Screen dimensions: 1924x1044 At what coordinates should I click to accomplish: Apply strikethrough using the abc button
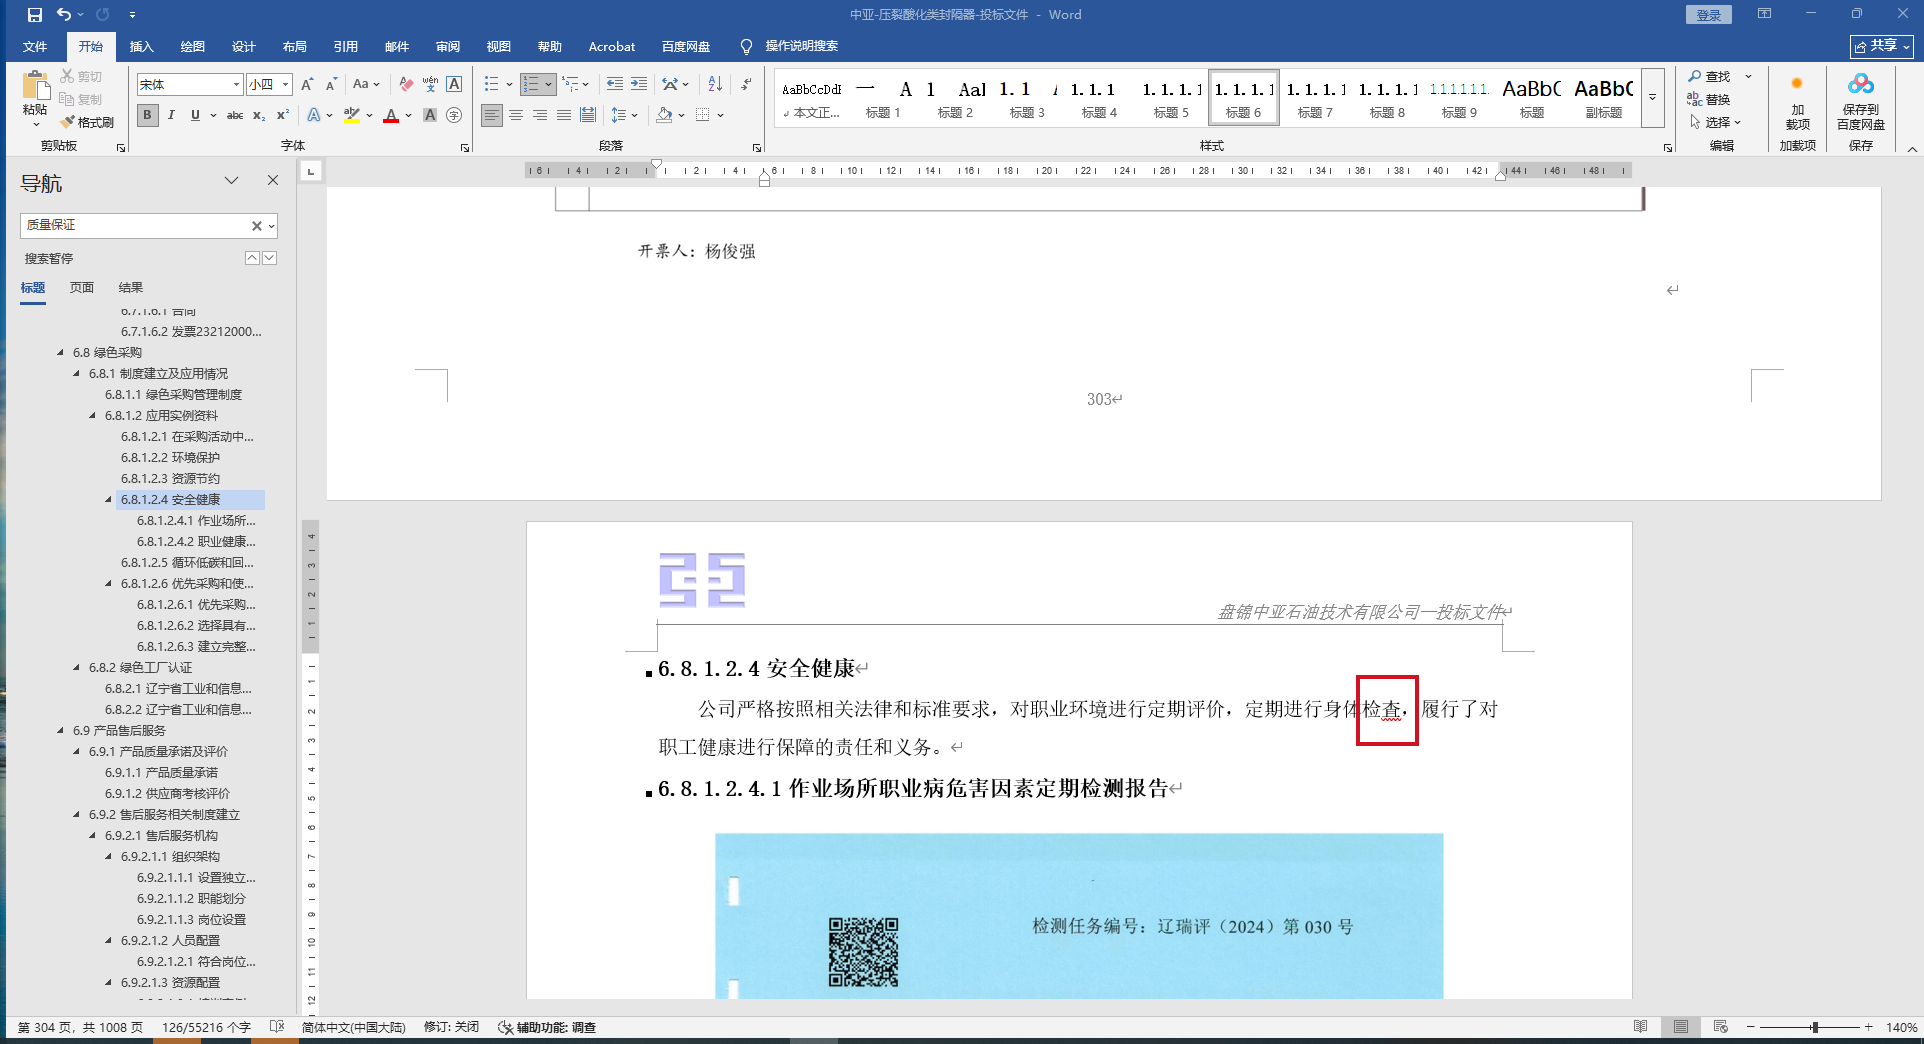tap(235, 116)
